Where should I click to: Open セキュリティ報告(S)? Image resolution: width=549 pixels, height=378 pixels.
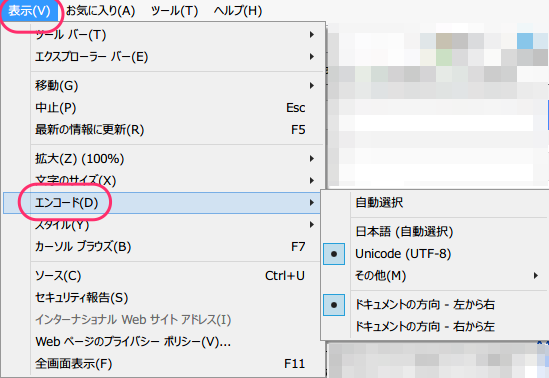163,298
